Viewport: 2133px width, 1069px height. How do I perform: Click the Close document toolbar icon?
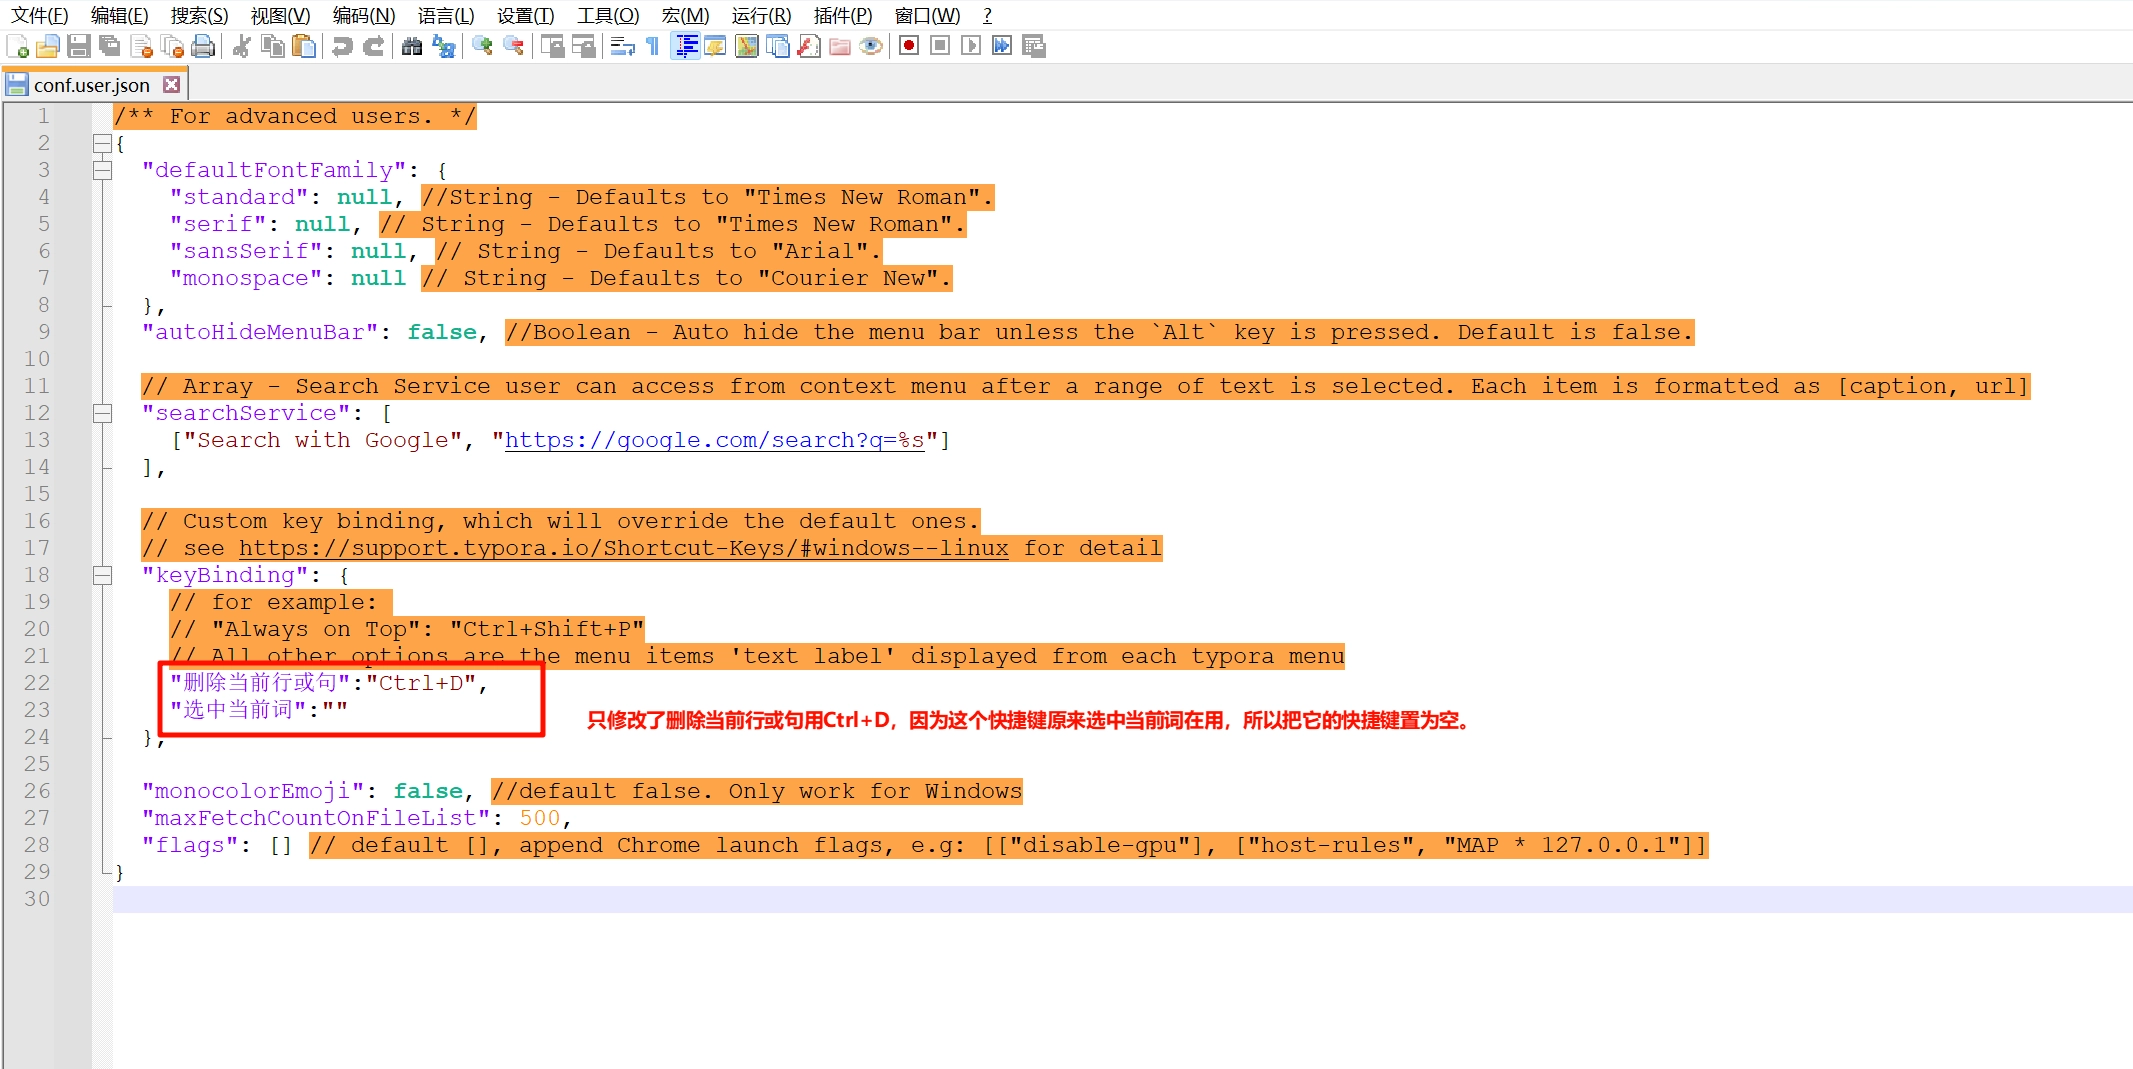pos(141,46)
